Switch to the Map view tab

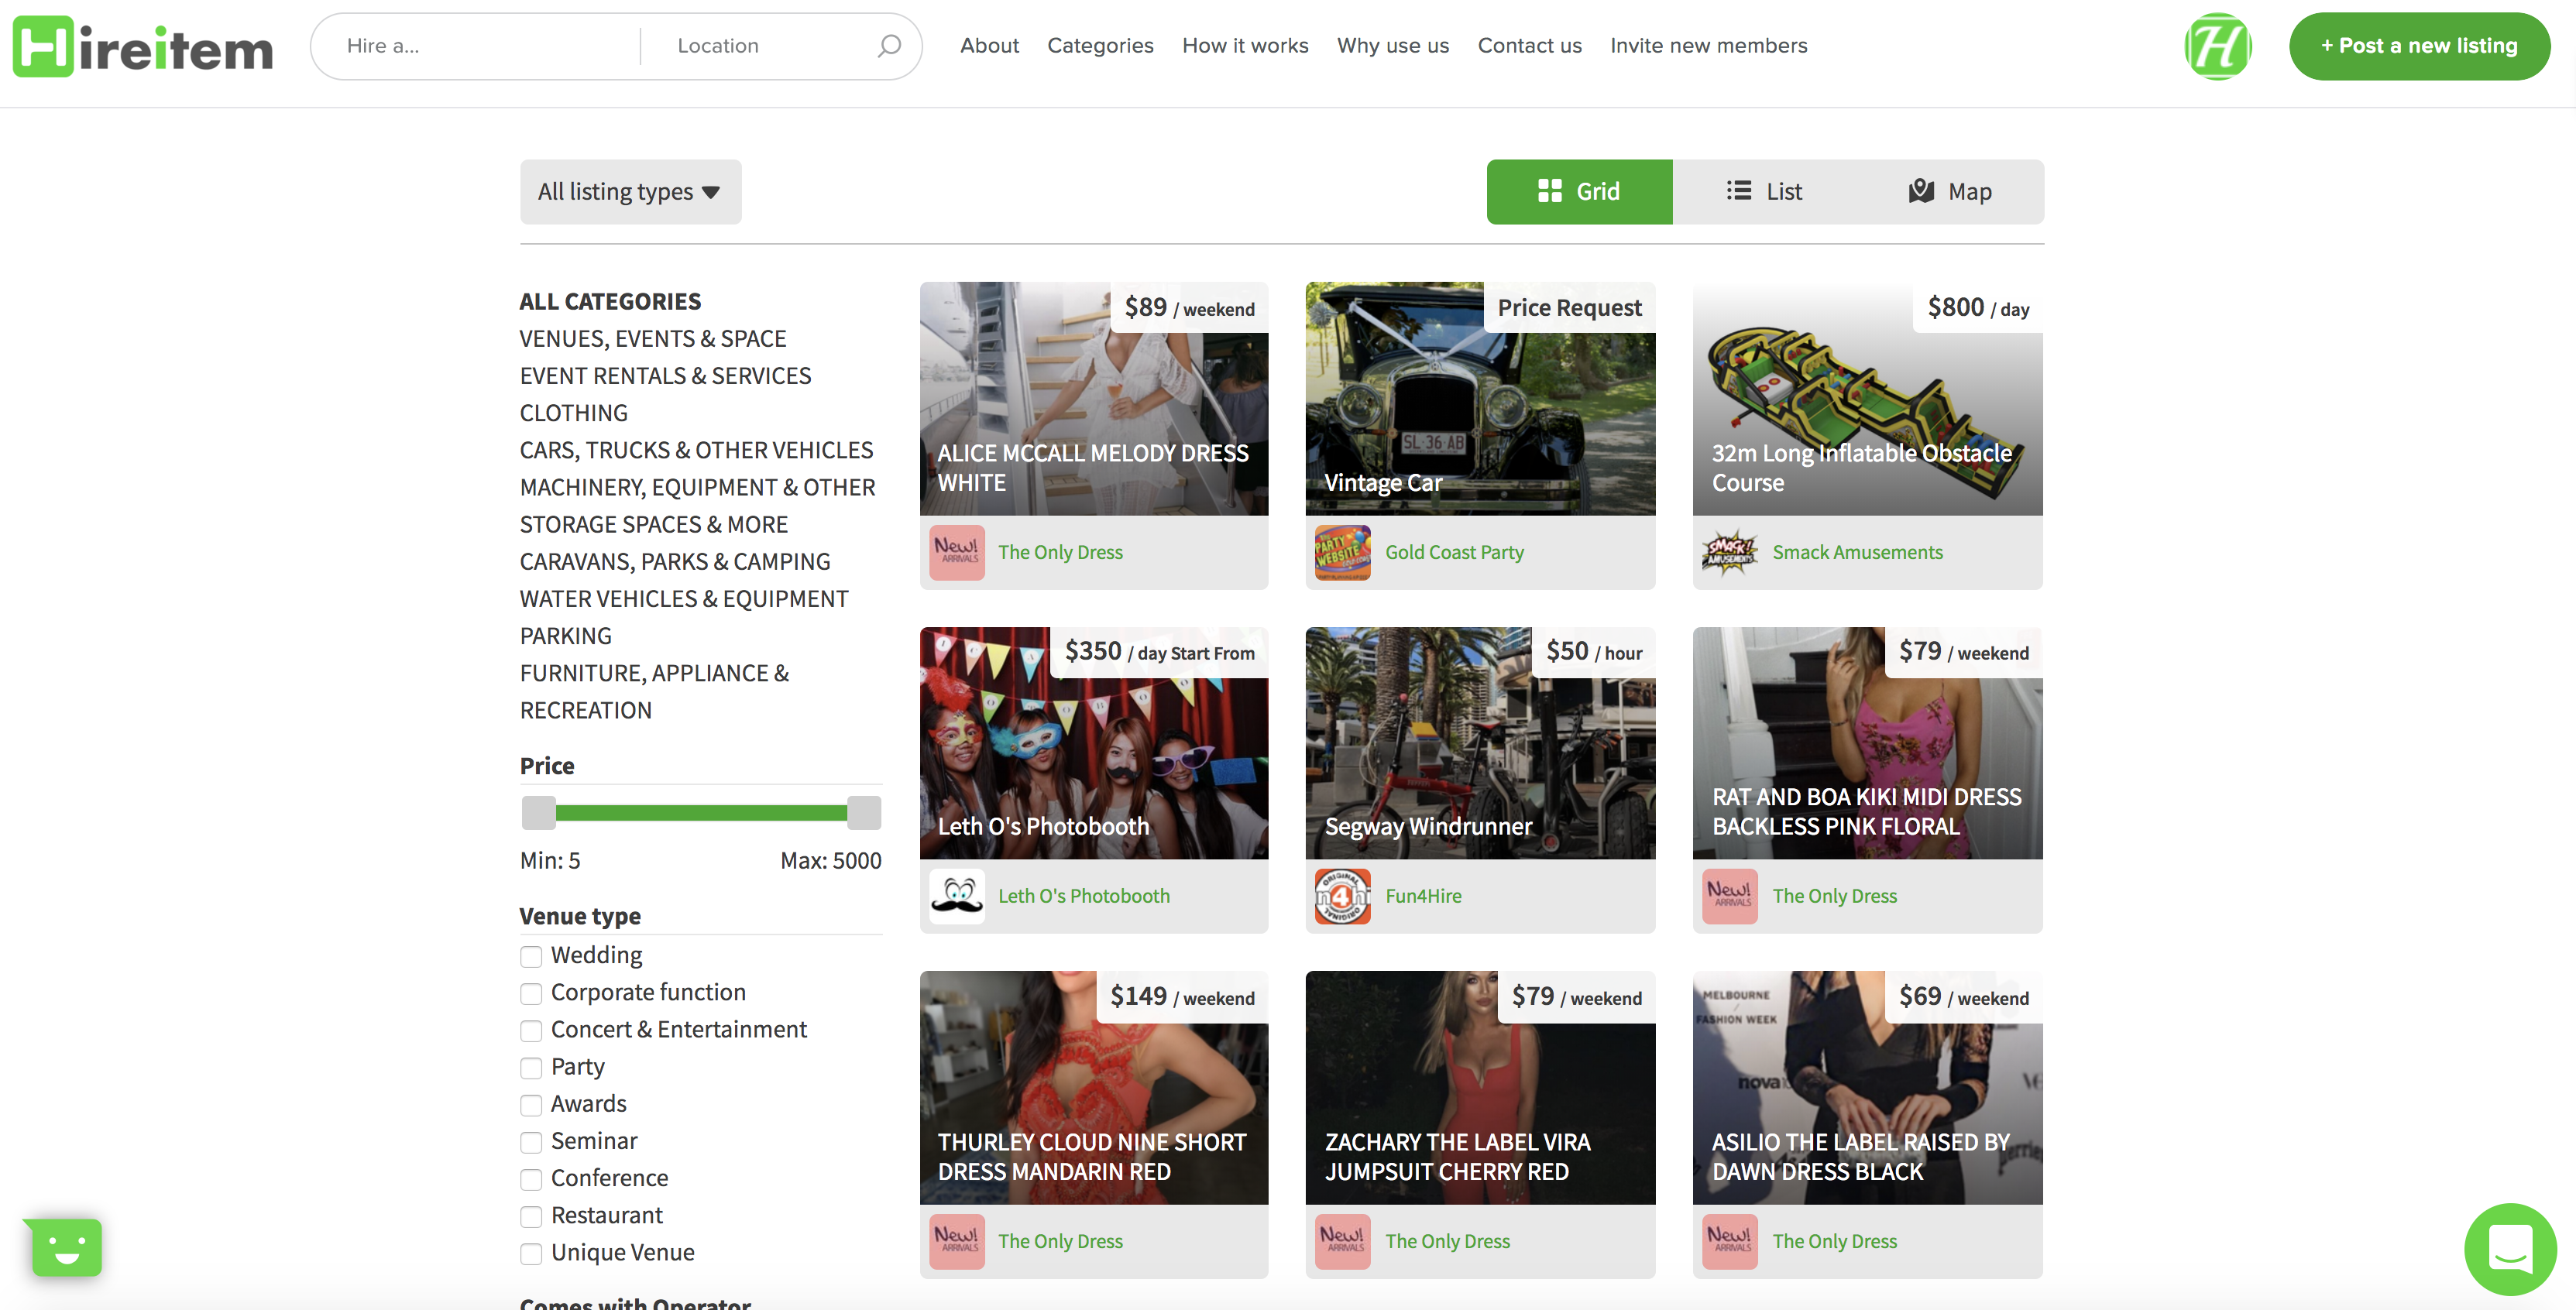(x=1950, y=192)
